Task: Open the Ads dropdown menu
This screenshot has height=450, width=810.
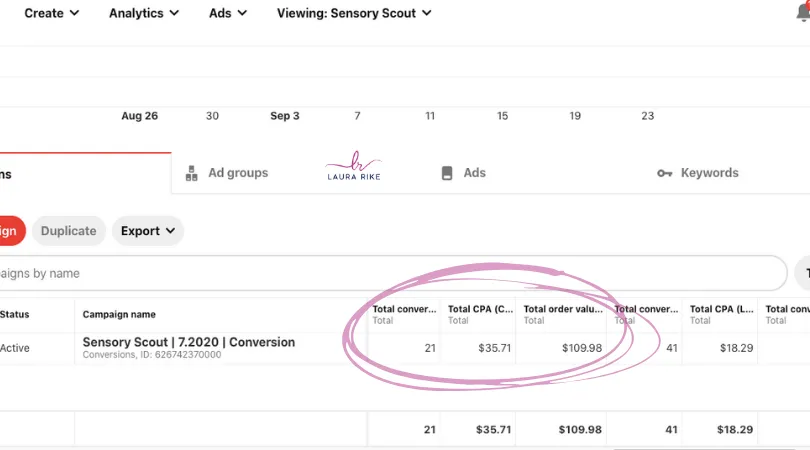Action: tap(227, 13)
